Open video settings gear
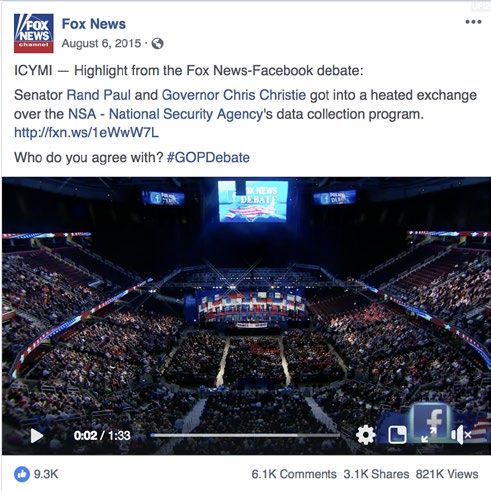Screen dimensions: 491x491 [365, 435]
